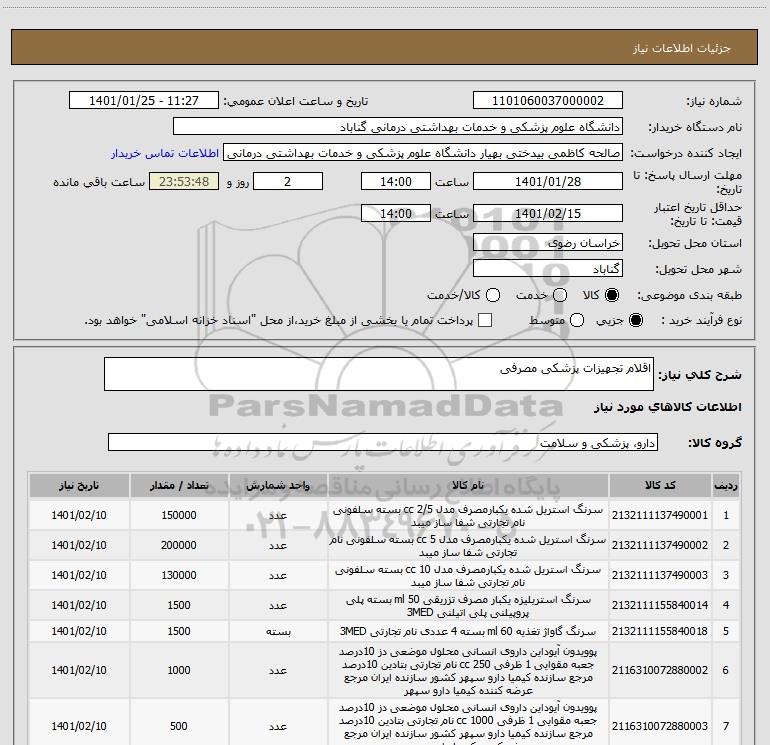The image size is (770, 745).
Task: Toggle the Islamic treasury bonds payment checkbox
Action: [x=485, y=320]
